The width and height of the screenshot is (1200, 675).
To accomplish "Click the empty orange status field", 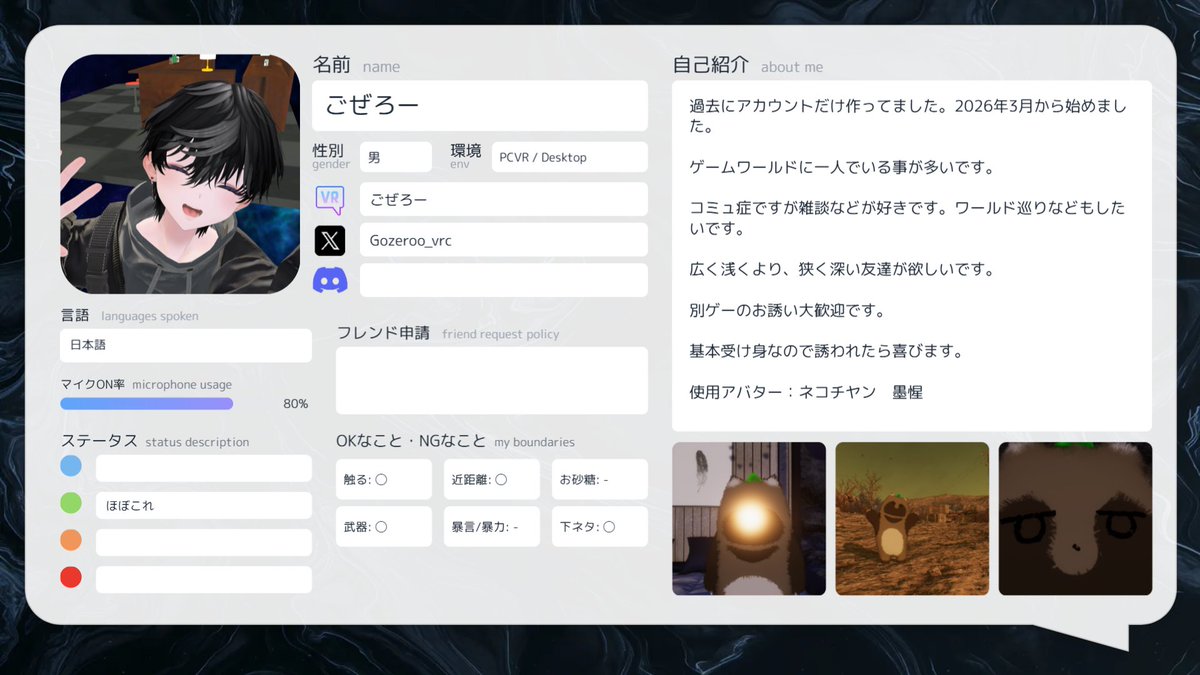I will 204,542.
